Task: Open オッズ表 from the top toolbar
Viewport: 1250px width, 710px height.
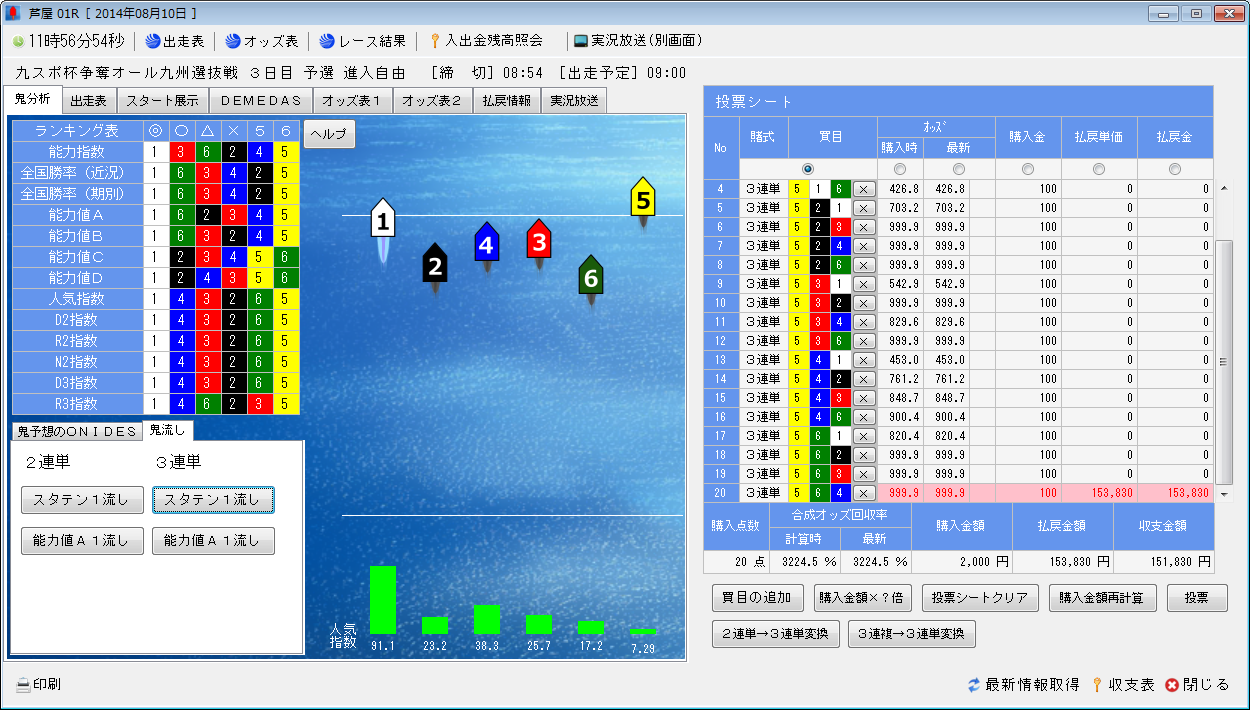Action: coord(261,41)
